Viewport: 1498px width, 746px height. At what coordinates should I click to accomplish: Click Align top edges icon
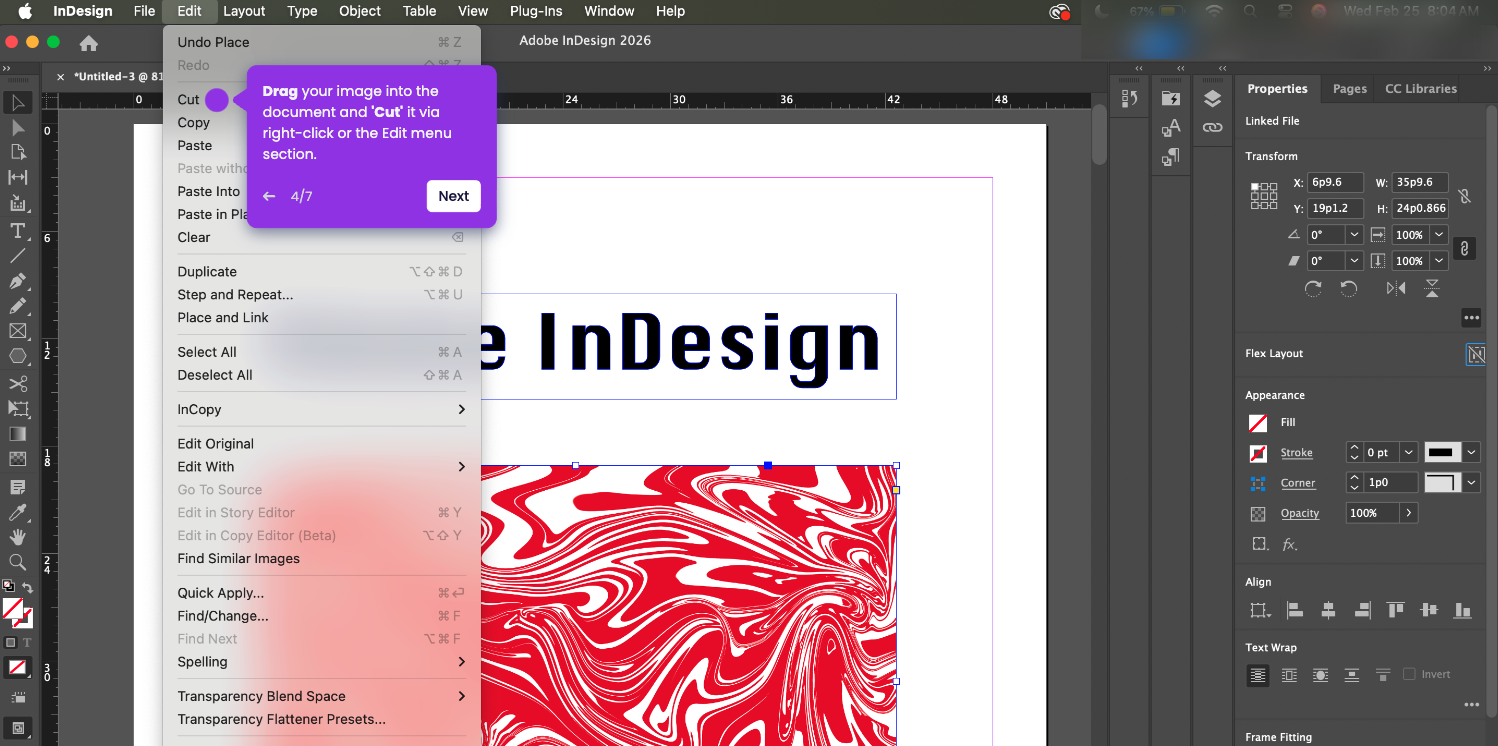[1395, 610]
